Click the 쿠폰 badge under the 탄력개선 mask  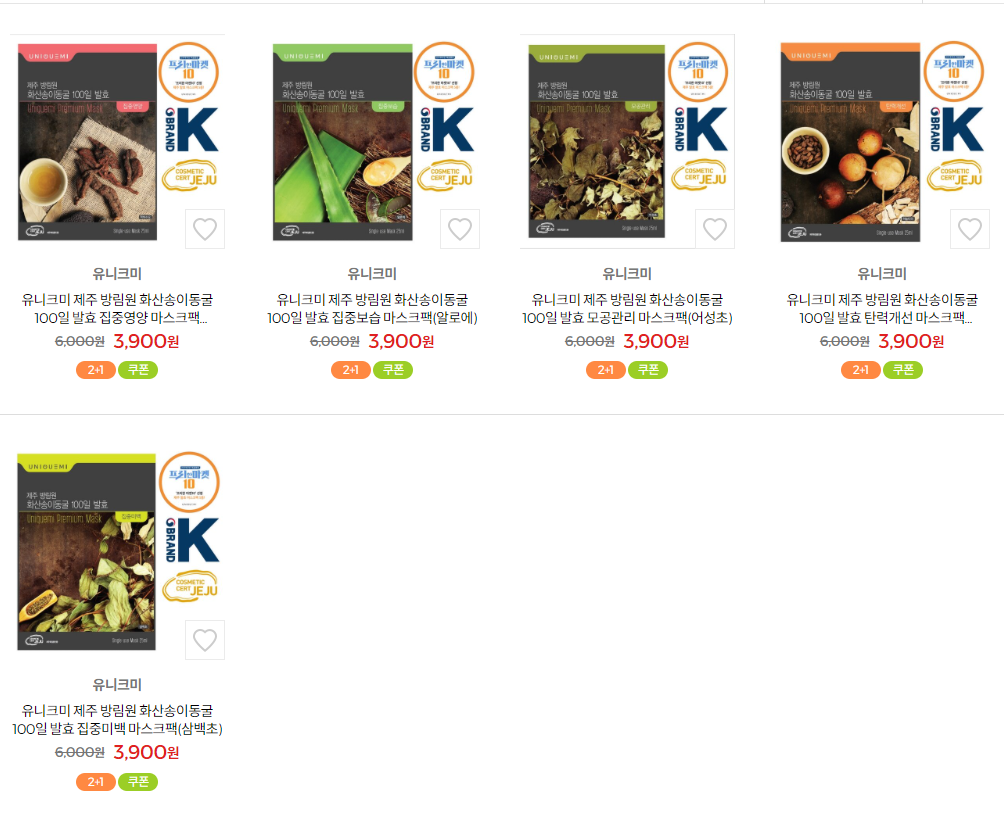coord(903,370)
